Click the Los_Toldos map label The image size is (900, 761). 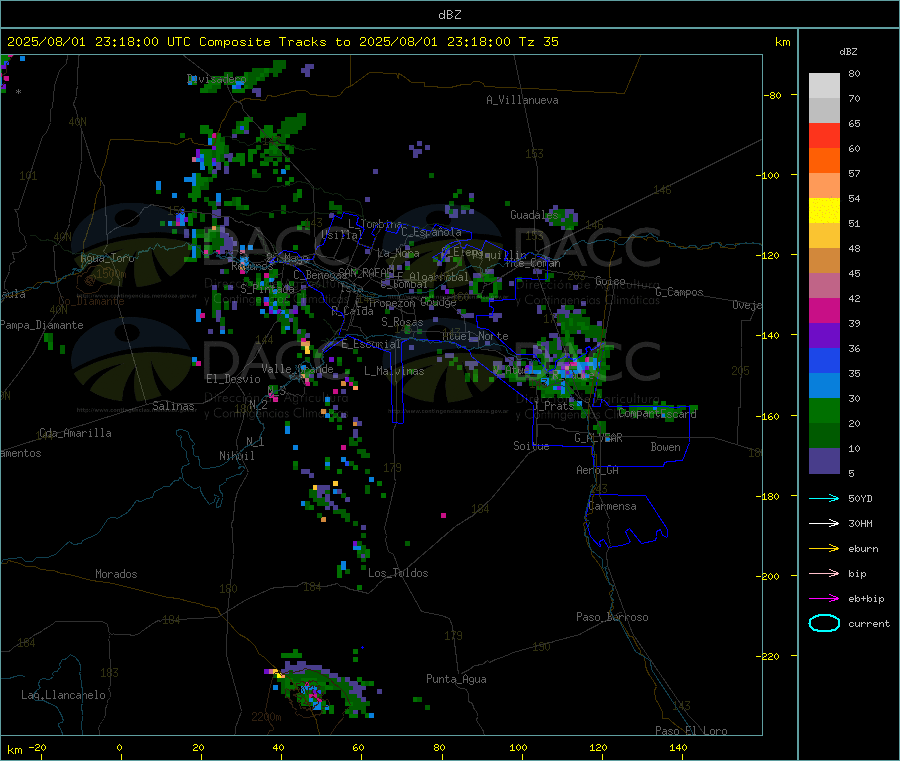[398, 573]
